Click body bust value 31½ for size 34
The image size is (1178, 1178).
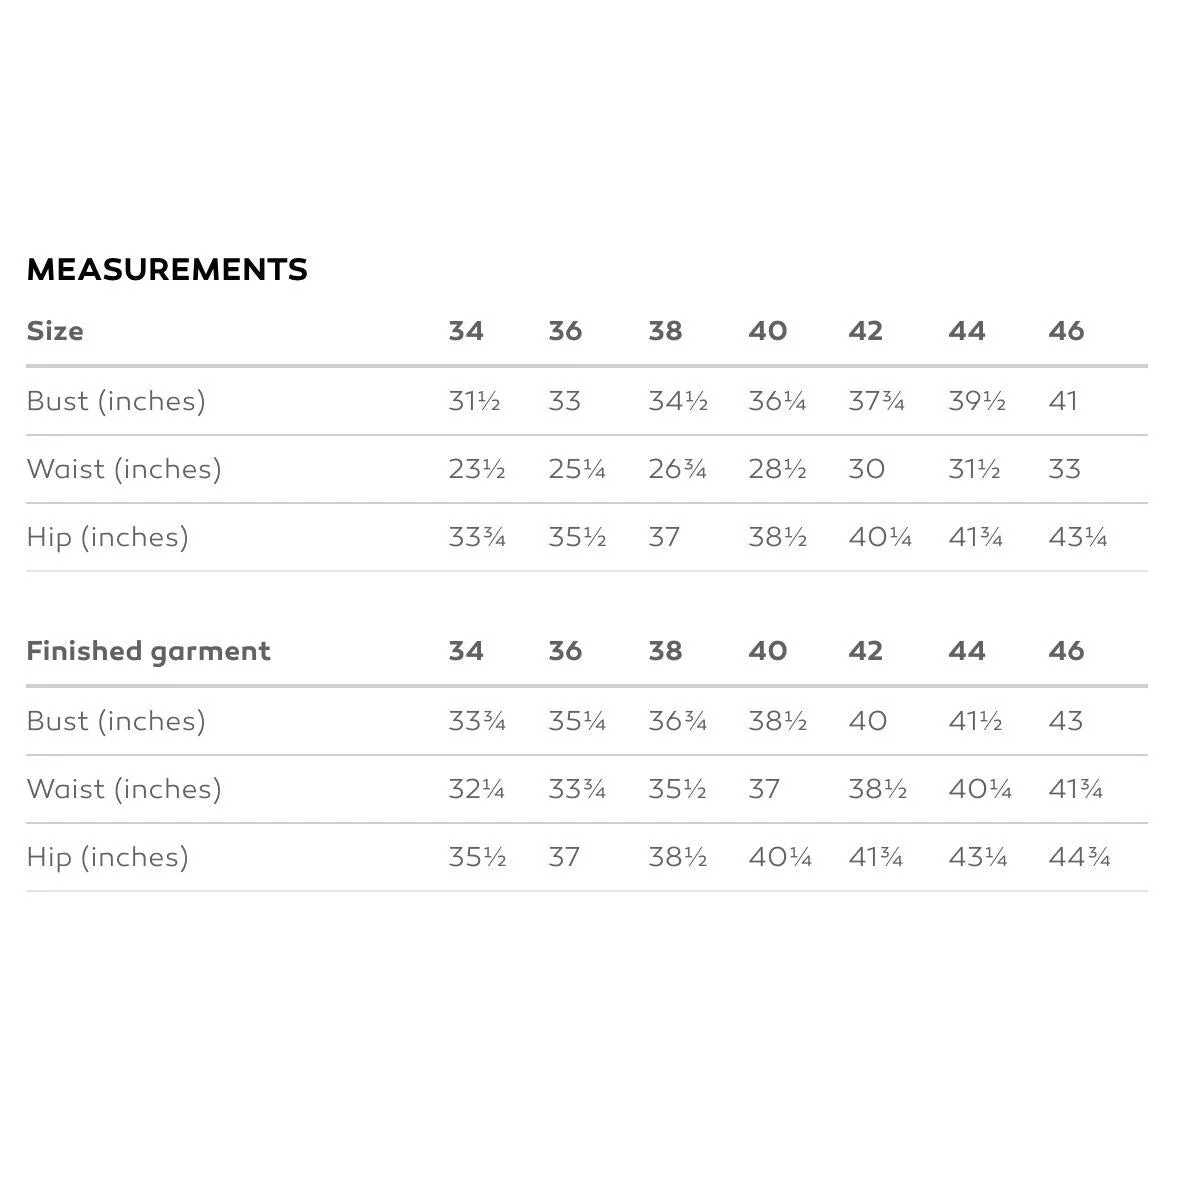coord(474,401)
